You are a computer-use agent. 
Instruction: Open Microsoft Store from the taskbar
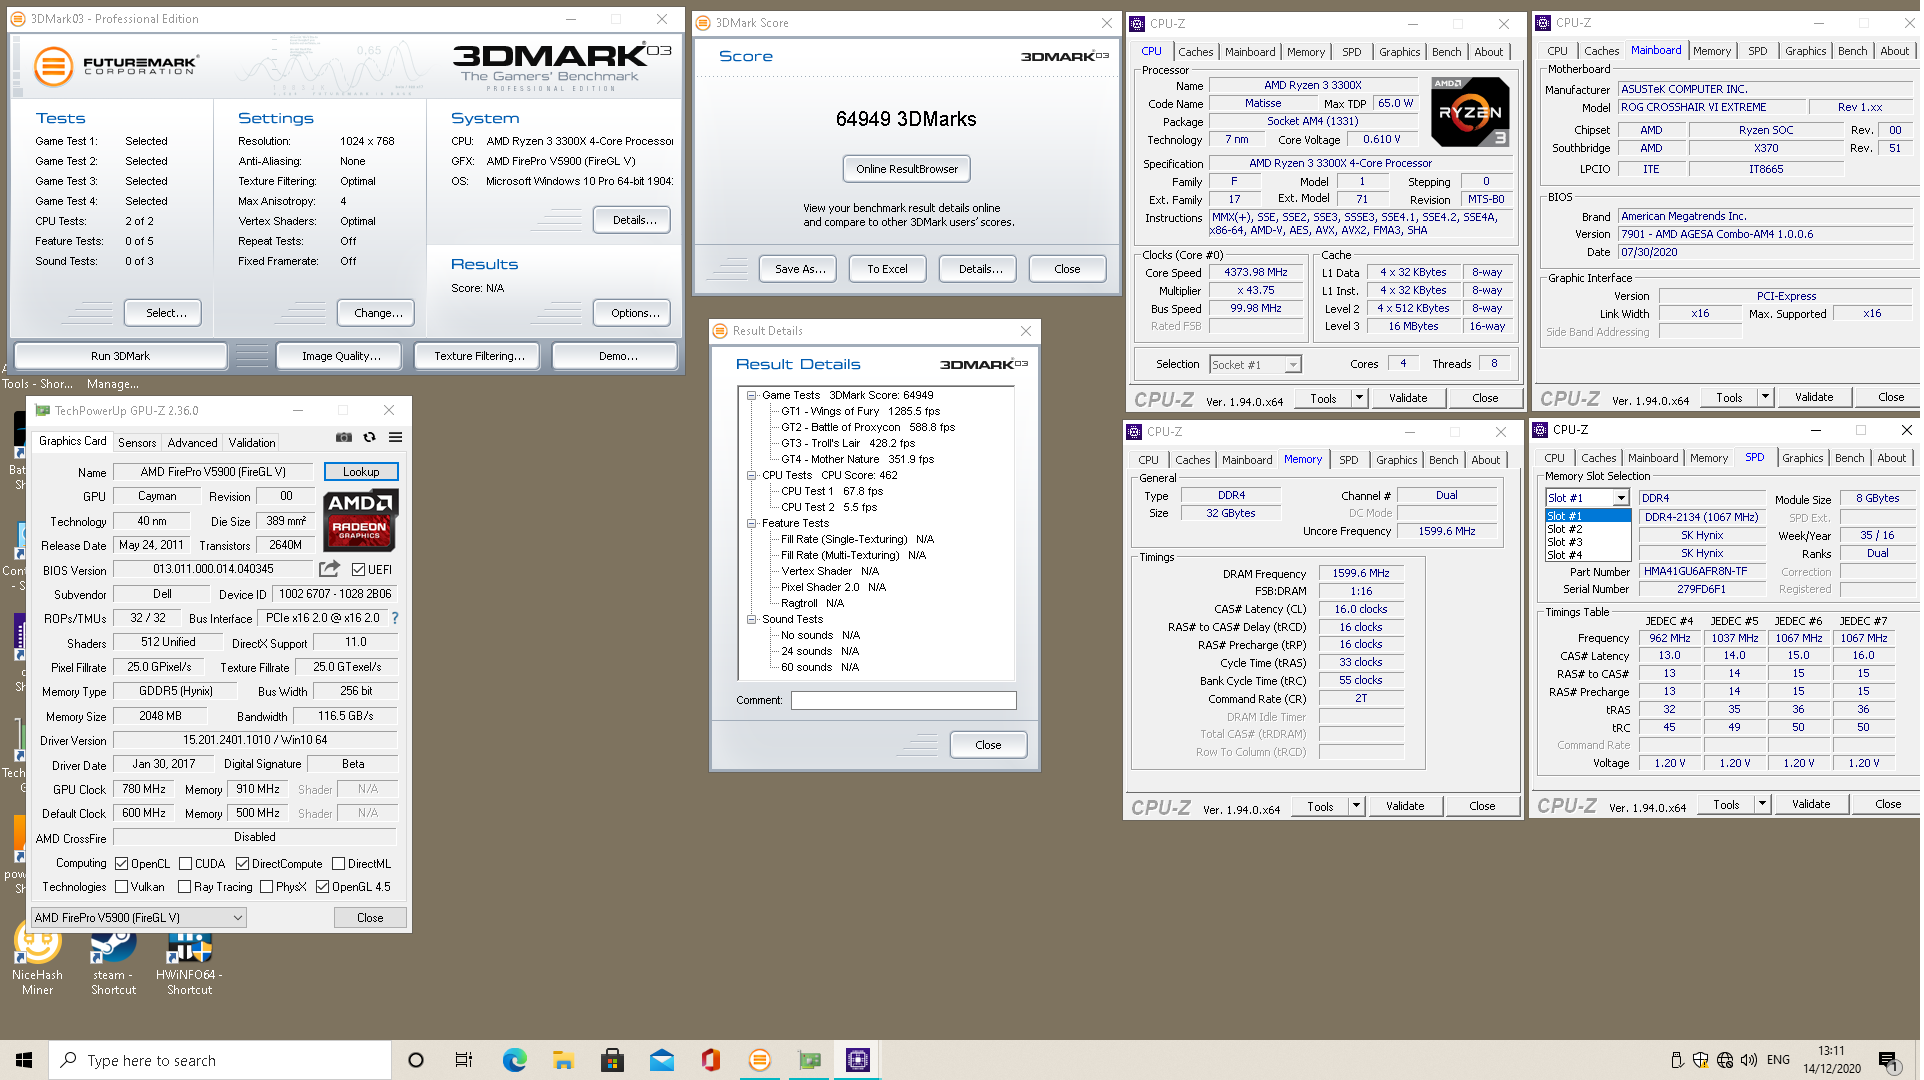click(x=612, y=1060)
